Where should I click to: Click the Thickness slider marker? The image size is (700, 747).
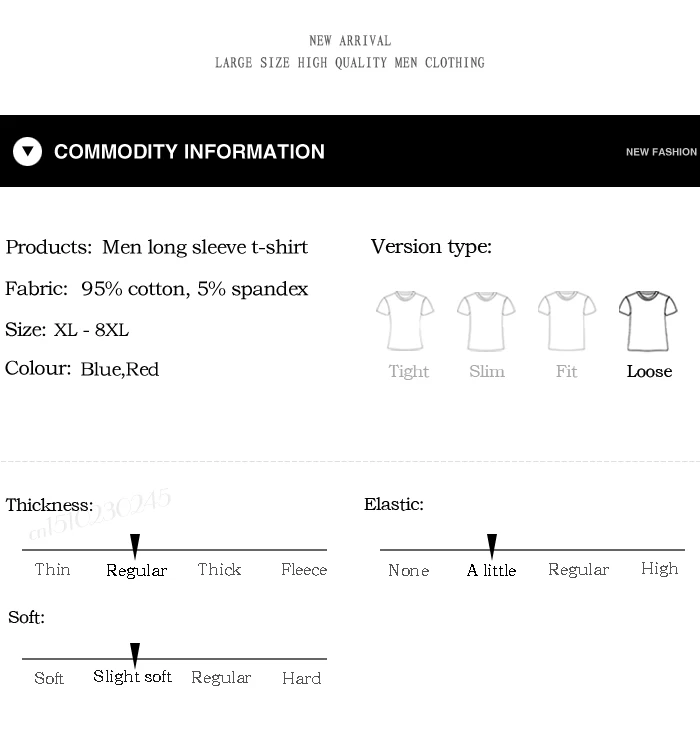(135, 545)
